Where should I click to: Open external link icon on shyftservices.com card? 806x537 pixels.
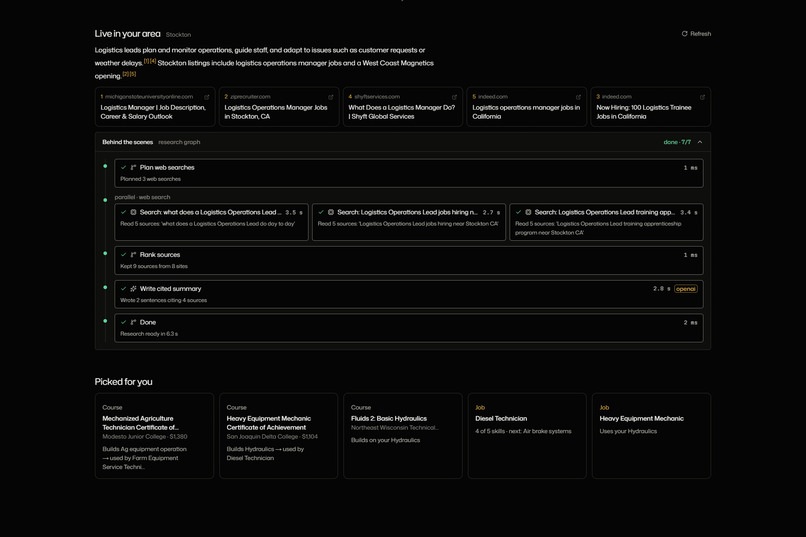[x=454, y=97]
